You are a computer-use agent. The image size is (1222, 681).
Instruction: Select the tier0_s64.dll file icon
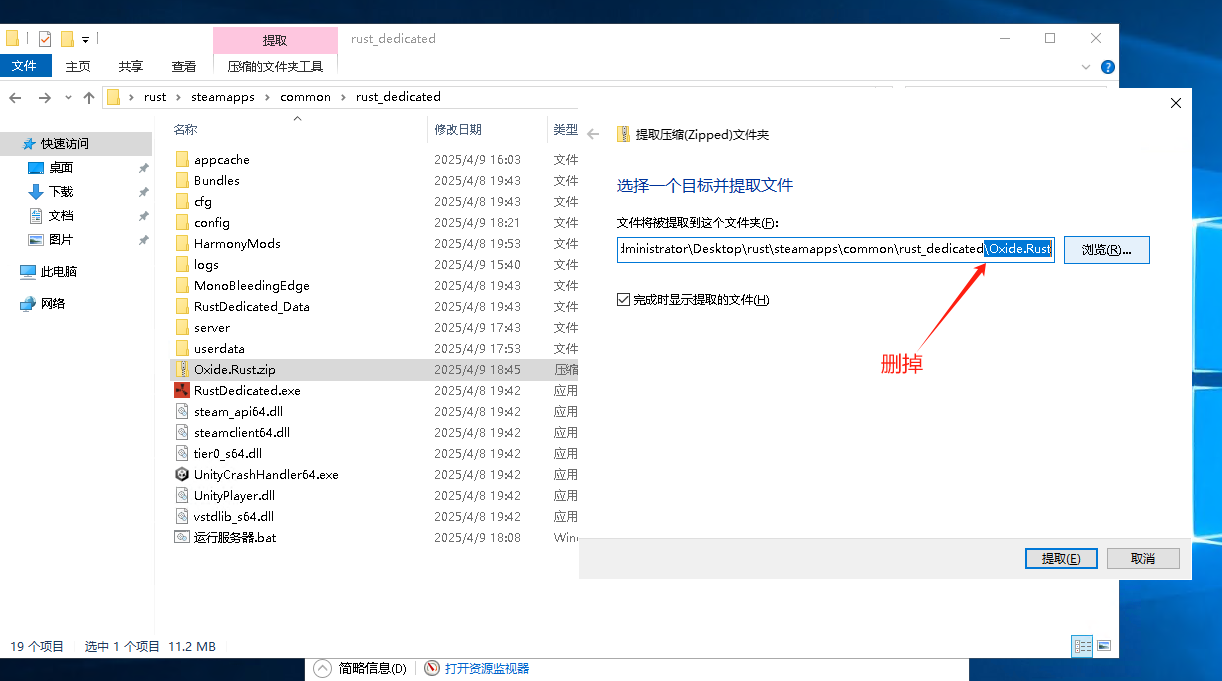[x=182, y=453]
